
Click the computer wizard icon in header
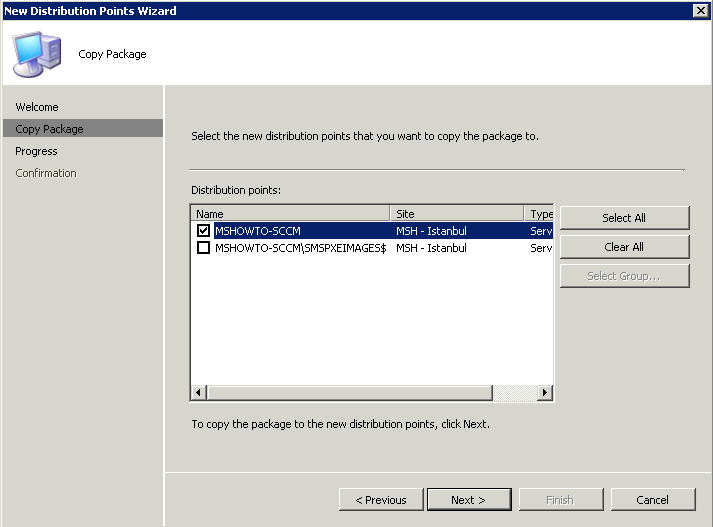(36, 54)
